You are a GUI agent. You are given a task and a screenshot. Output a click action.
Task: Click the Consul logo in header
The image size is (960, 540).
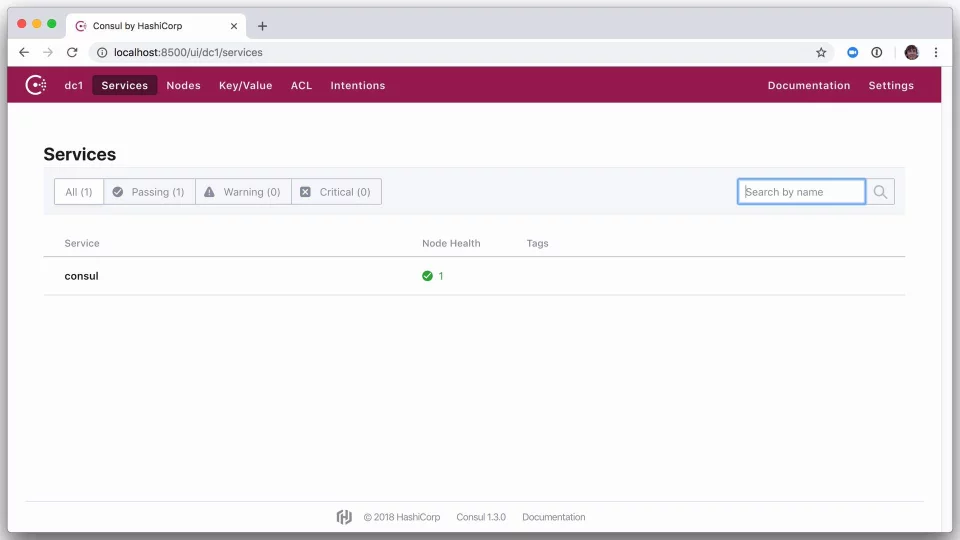coord(36,84)
